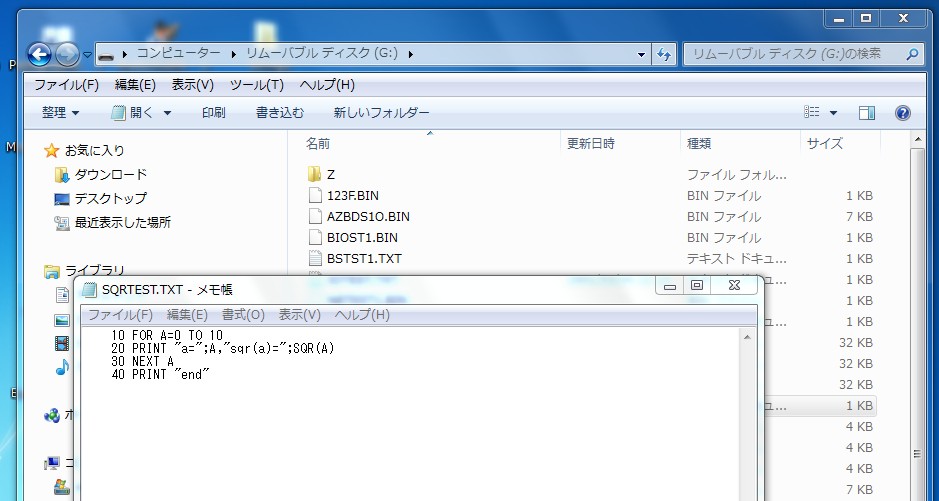939x501 pixels.
Task: Select the BSTST1.TXT file
Action: [x=364, y=258]
